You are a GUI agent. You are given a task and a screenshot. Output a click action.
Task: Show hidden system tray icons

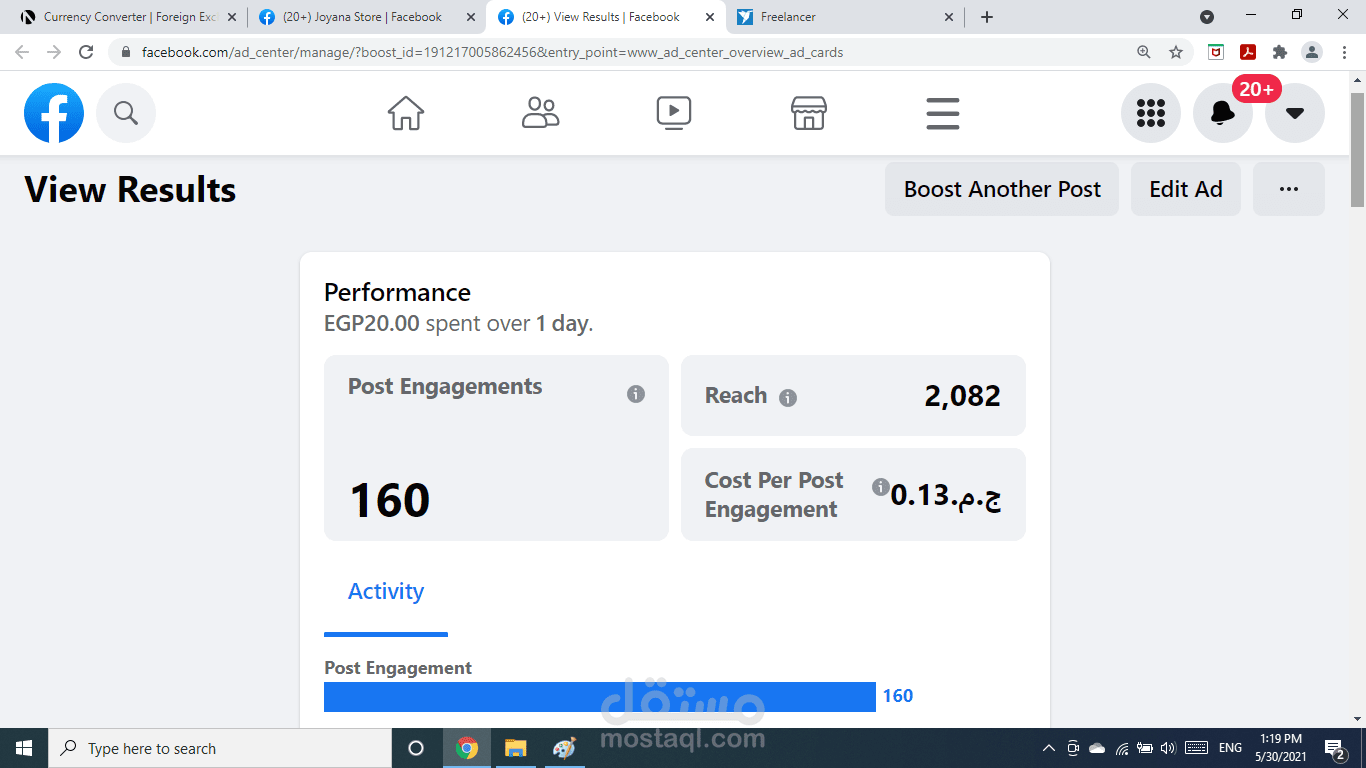coord(1049,748)
